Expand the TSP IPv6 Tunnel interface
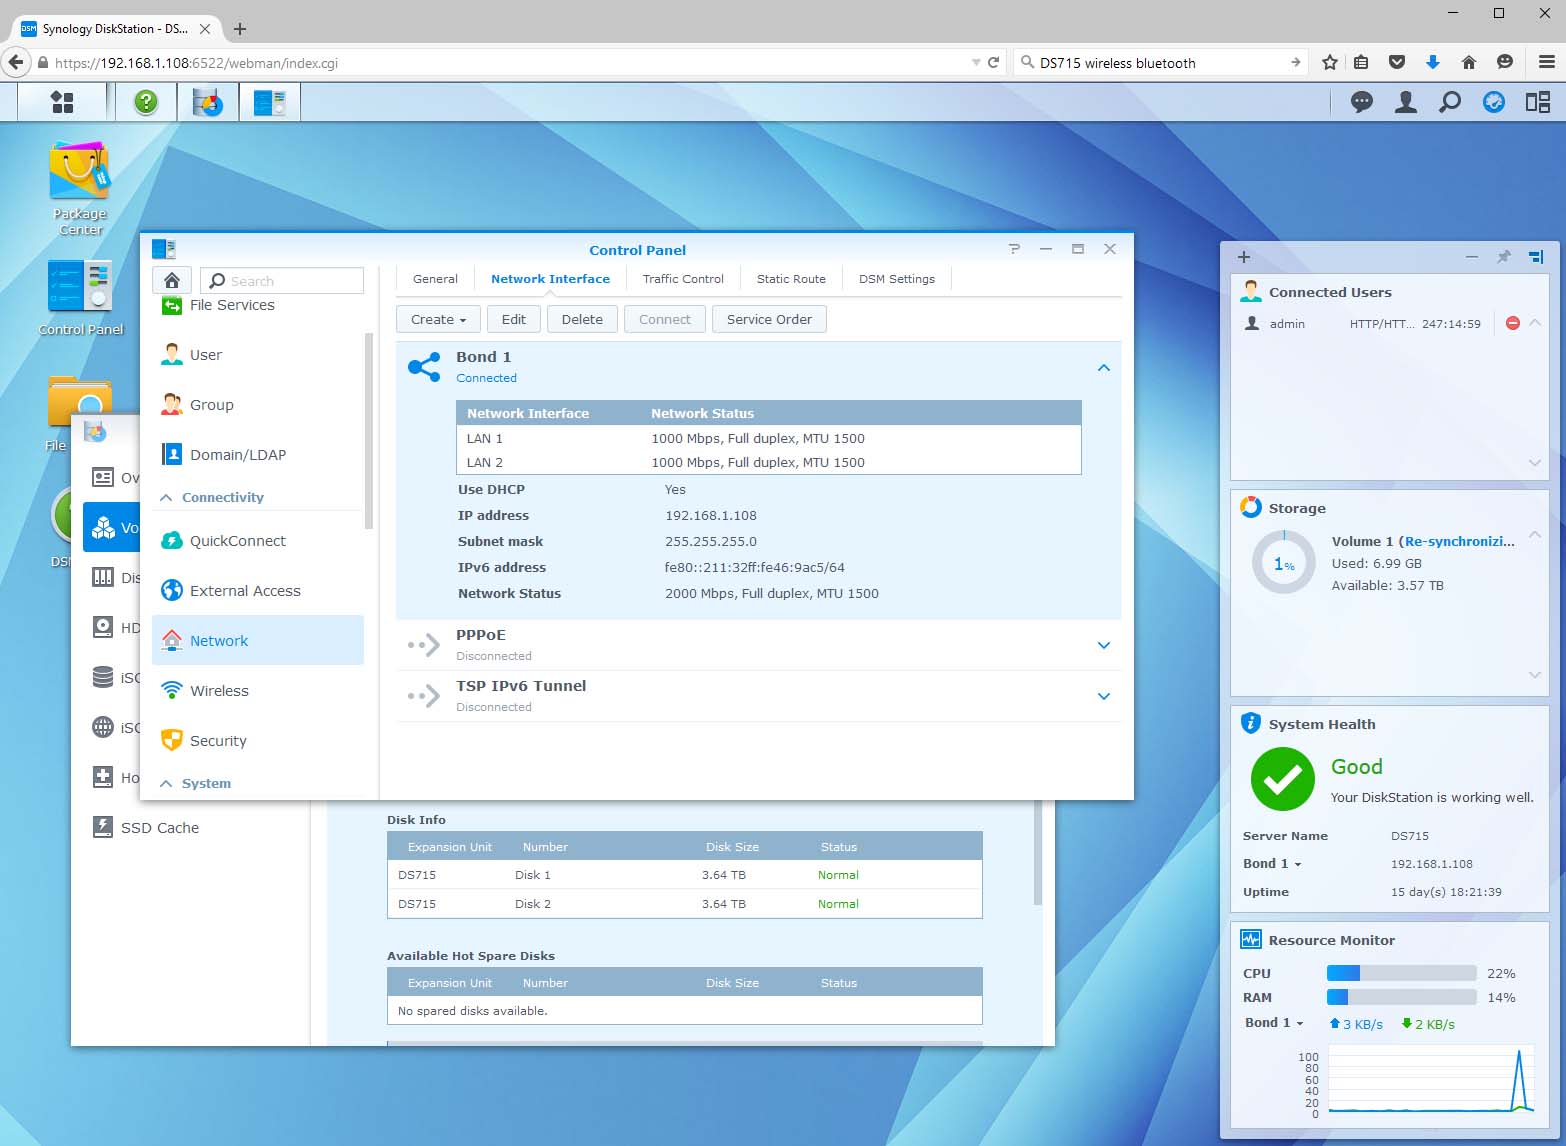 click(x=1104, y=696)
